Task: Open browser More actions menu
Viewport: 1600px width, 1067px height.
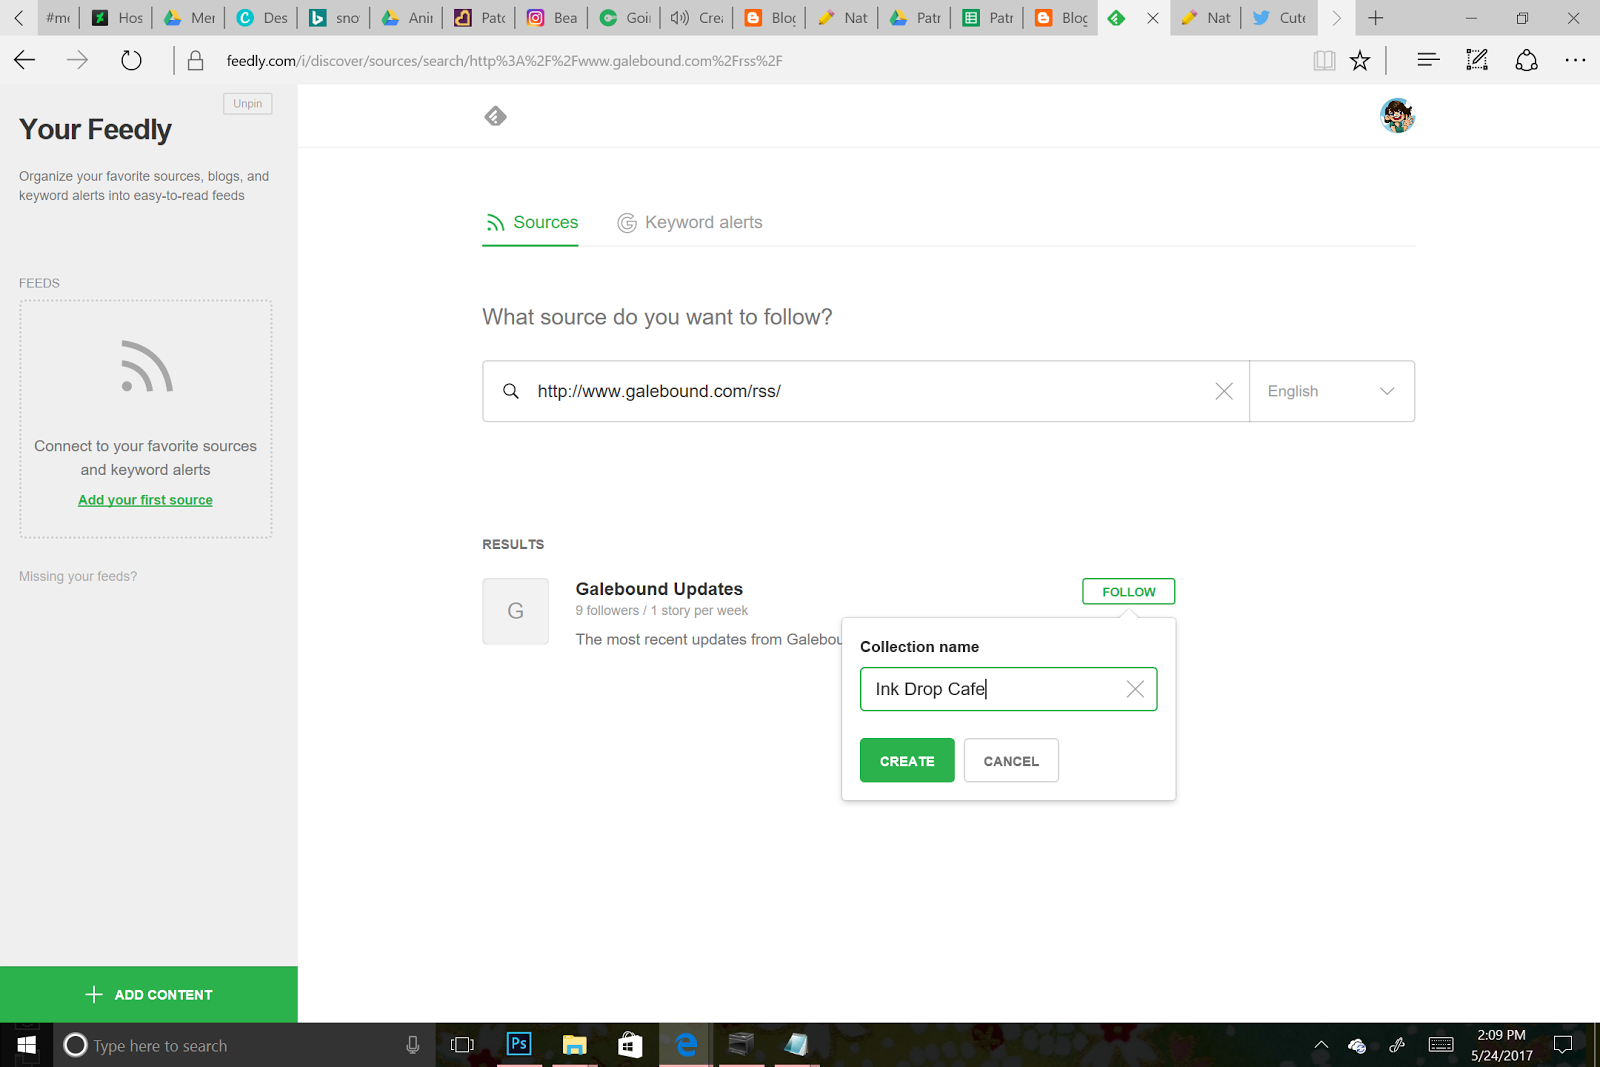Action: (1575, 61)
